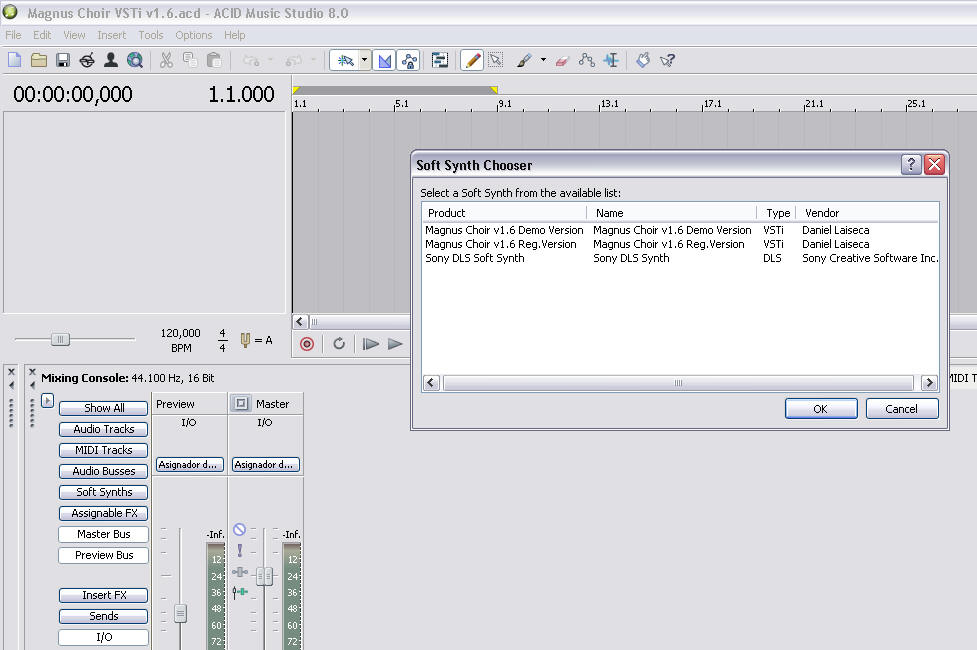This screenshot has width=977, height=650.
Task: Save the project with the floppy disk icon
Action: [62, 60]
